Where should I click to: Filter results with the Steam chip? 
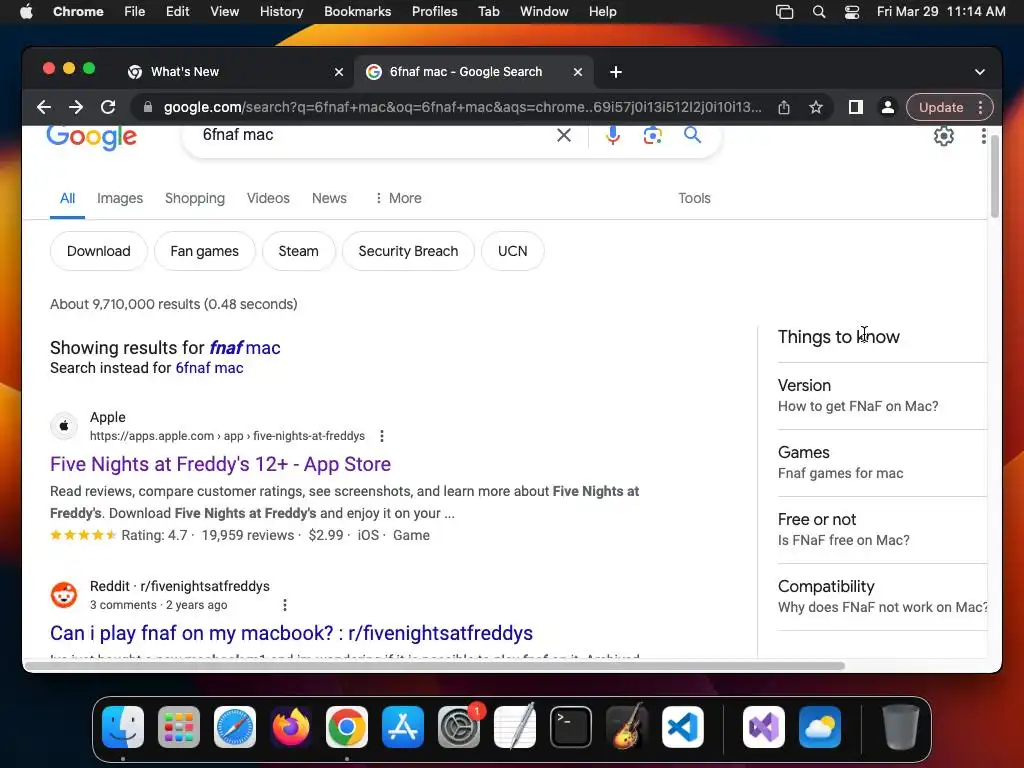tap(298, 251)
